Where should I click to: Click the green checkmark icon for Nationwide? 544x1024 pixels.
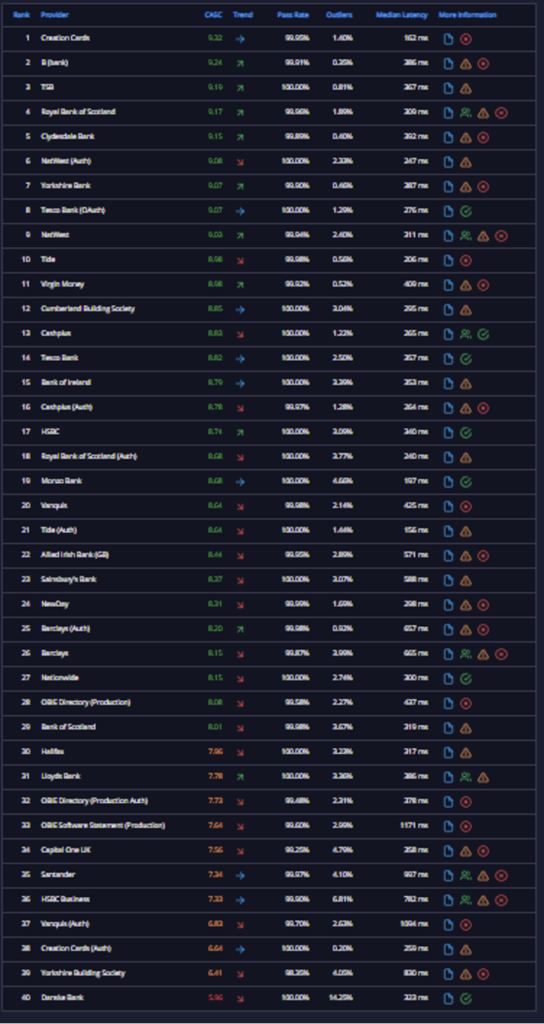pos(466,679)
